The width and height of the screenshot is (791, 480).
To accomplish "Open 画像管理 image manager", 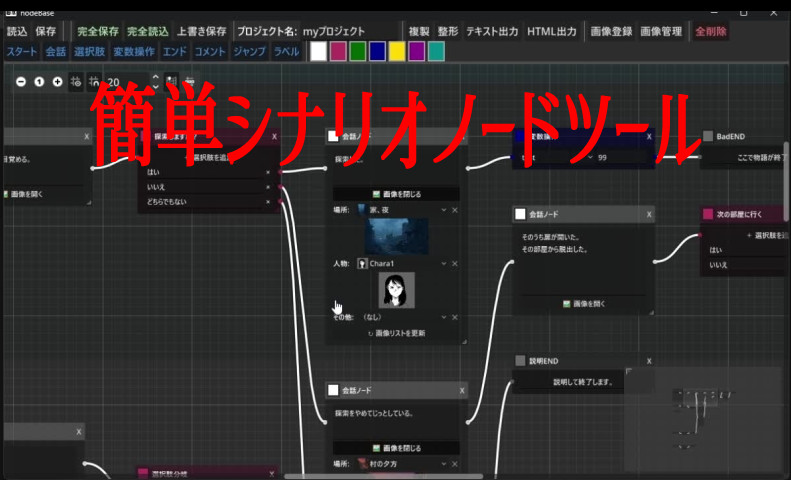I will (x=661, y=31).
